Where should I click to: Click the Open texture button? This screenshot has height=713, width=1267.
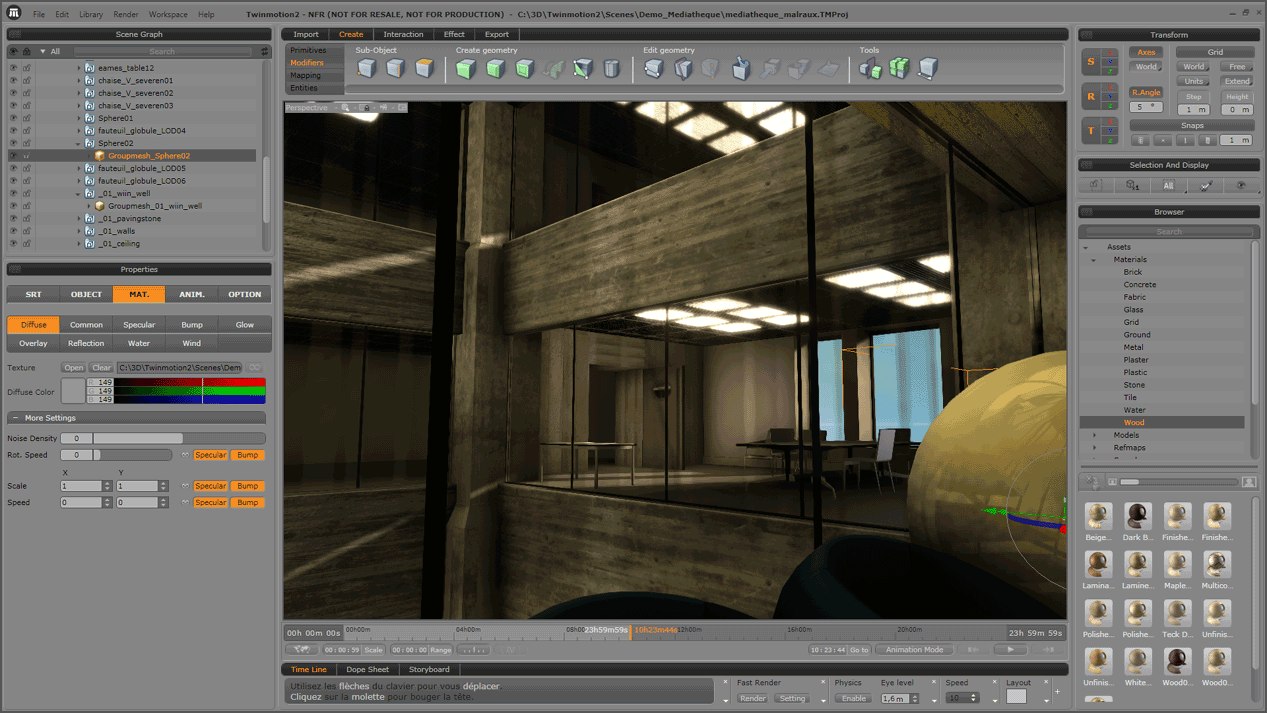pyautogui.click(x=74, y=368)
